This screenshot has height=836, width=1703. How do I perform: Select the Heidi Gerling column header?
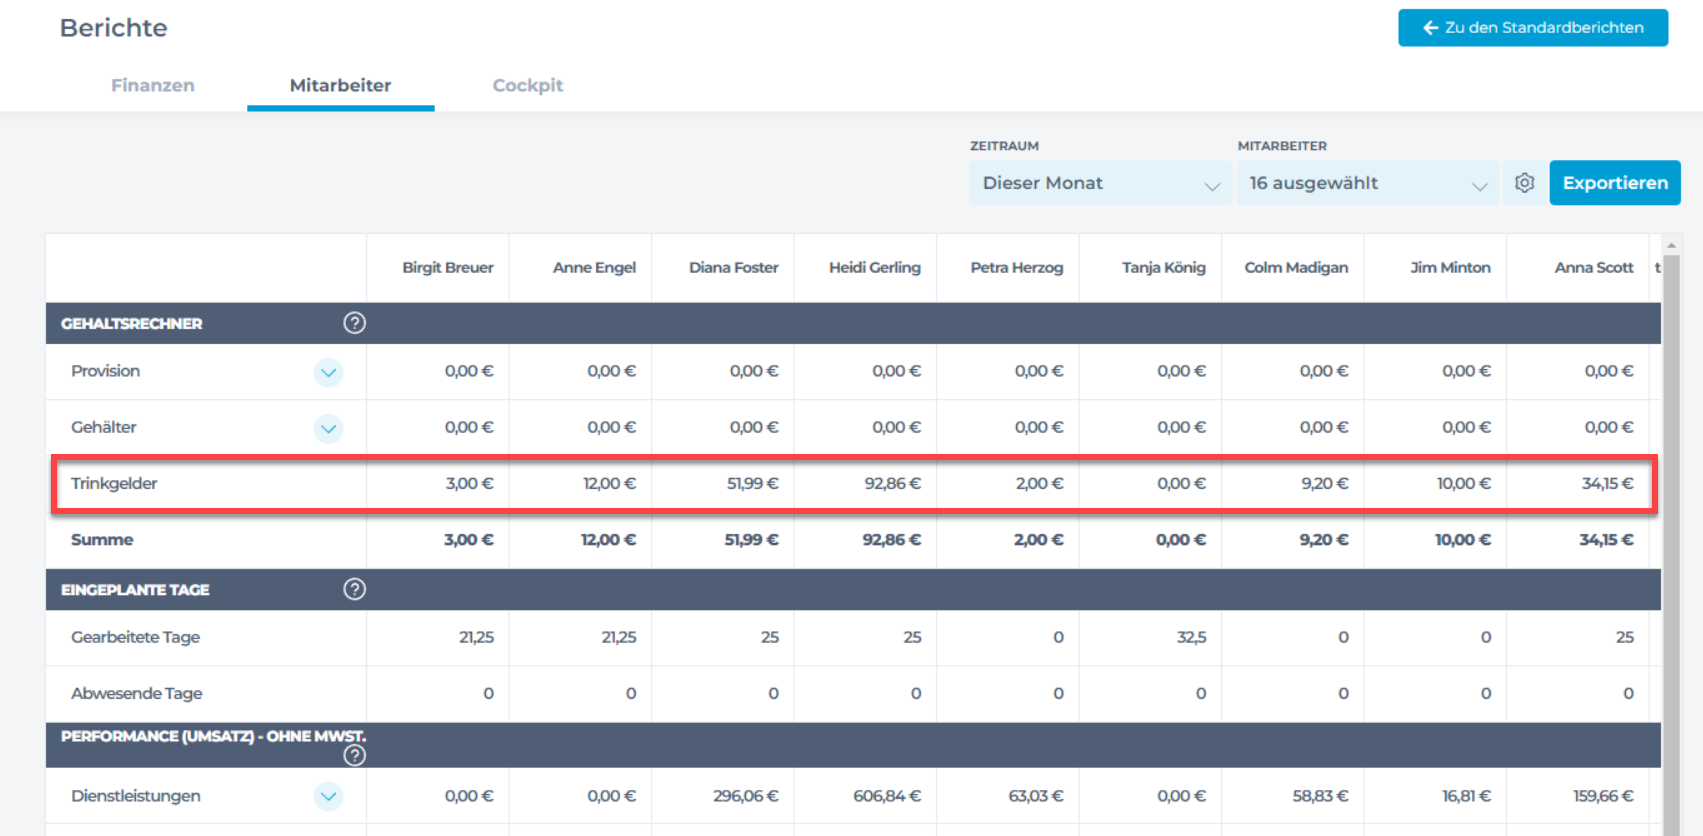coord(875,267)
